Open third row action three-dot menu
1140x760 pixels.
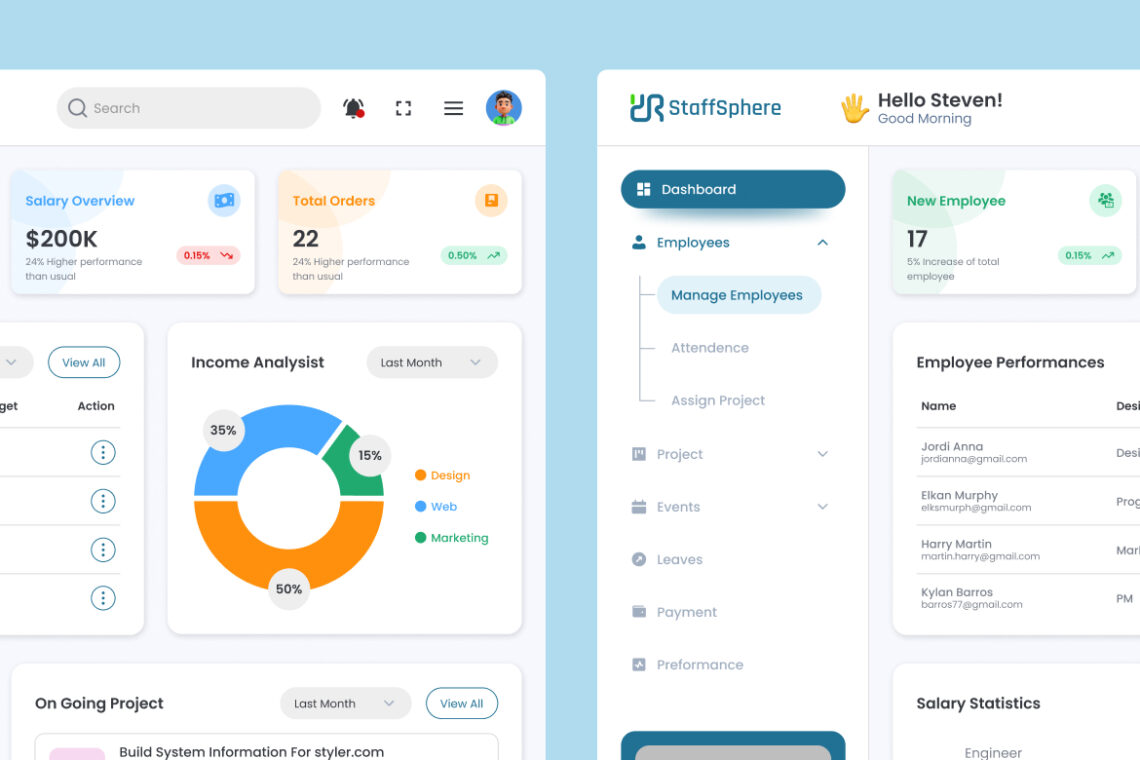click(x=103, y=550)
